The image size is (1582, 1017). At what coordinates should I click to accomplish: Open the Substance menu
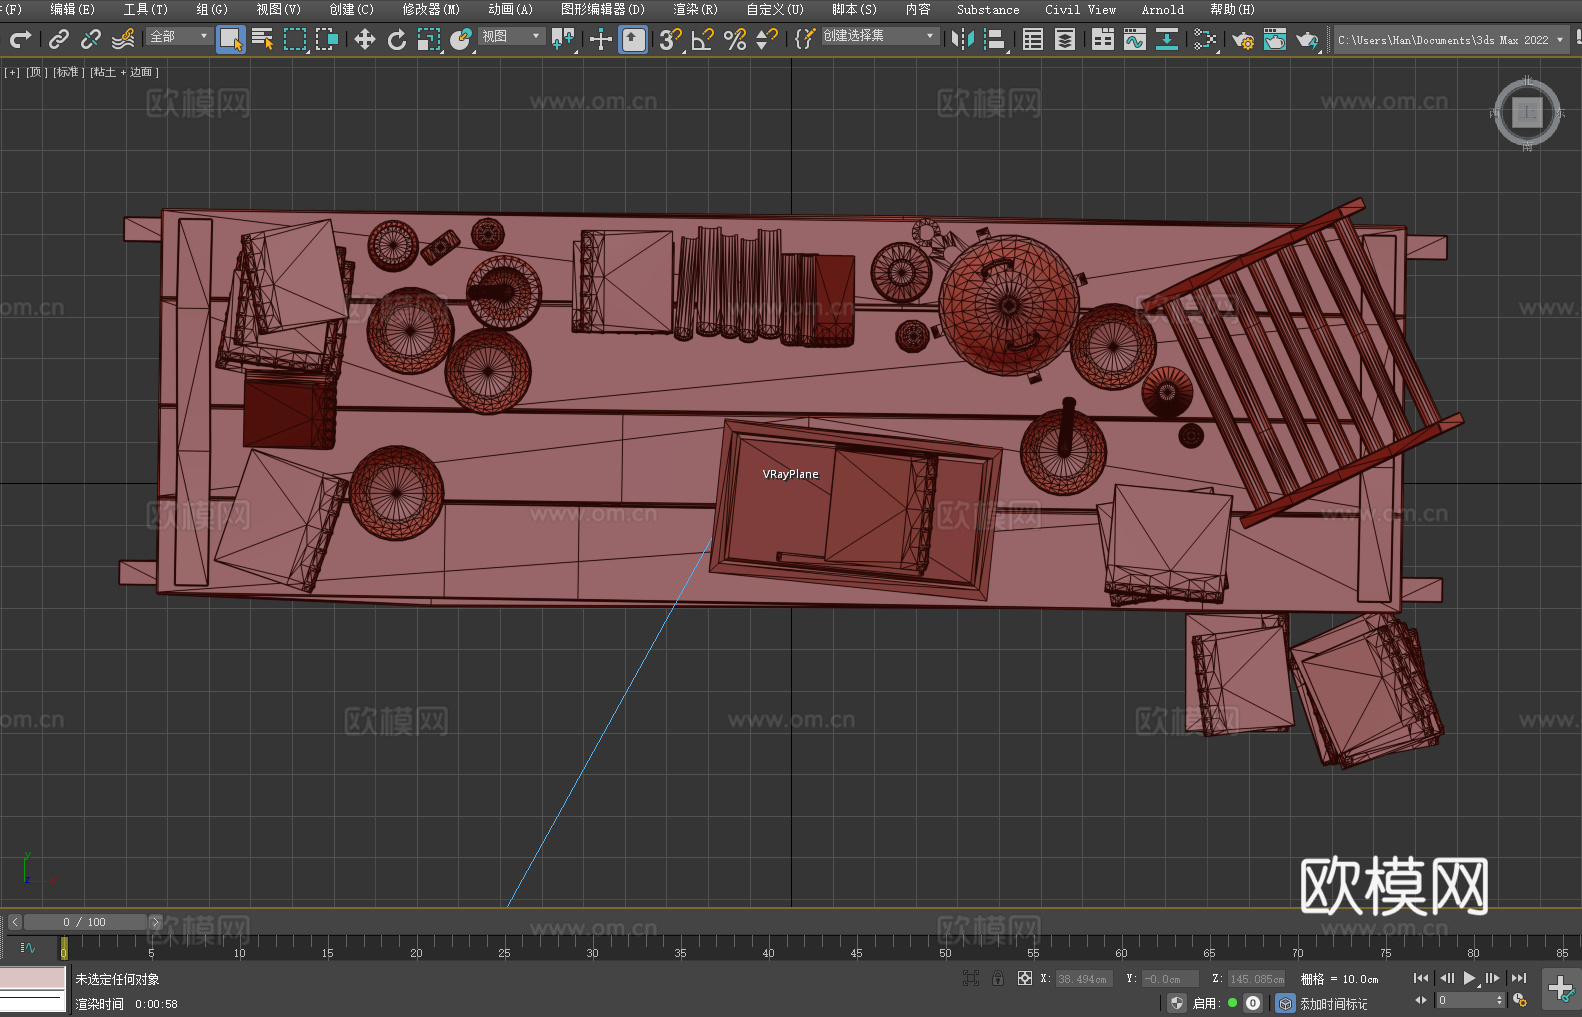(x=988, y=9)
